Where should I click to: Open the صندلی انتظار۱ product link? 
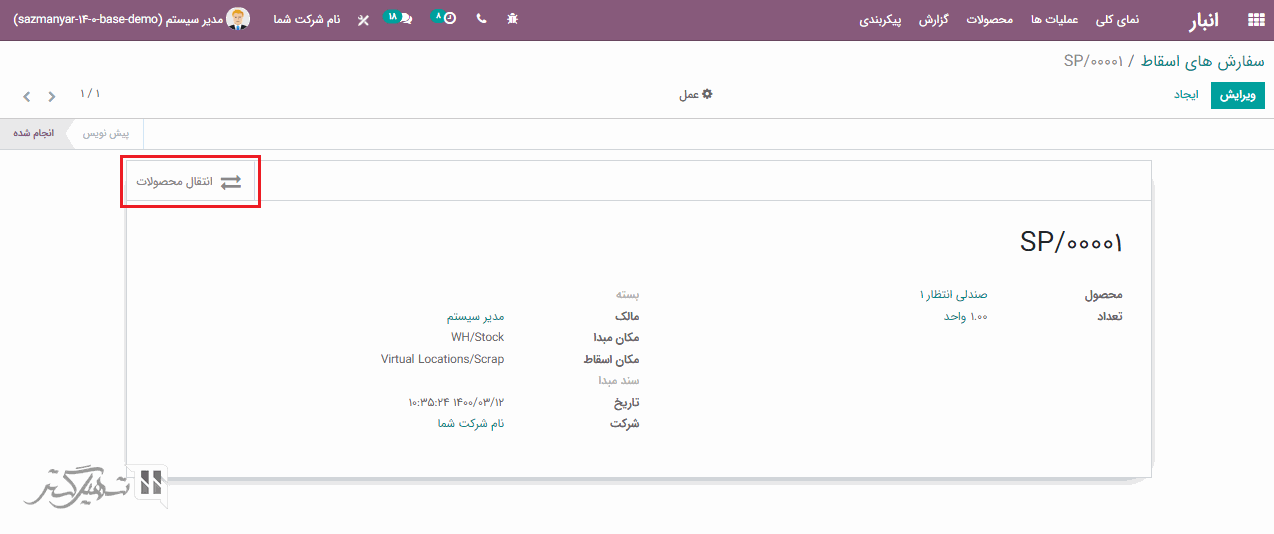coord(953,295)
